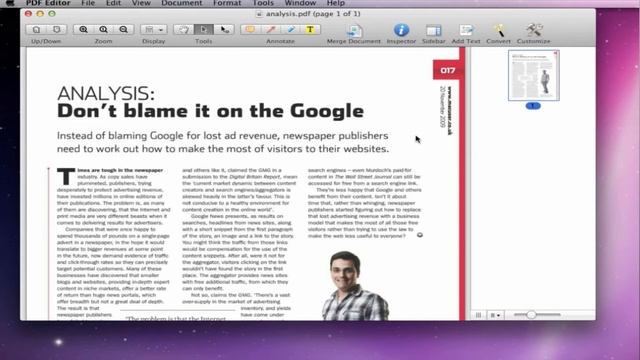
Task: Click the Merge Document icon
Action: coord(354,31)
